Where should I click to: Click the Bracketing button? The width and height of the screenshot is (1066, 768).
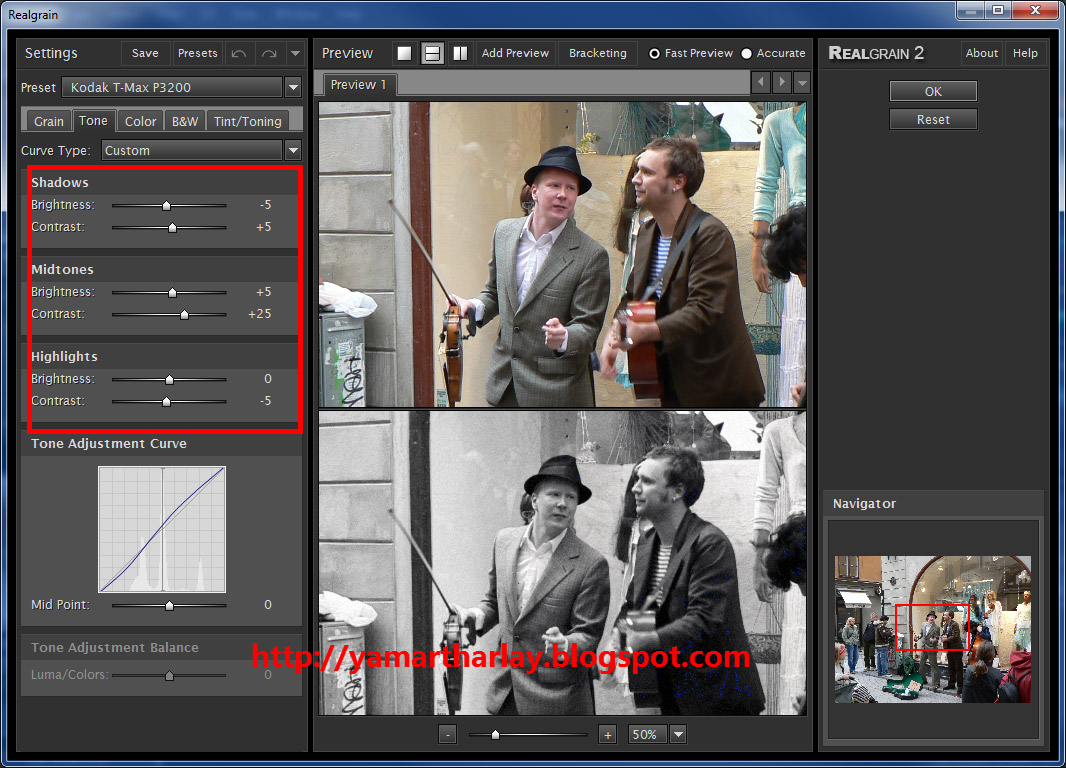point(598,53)
